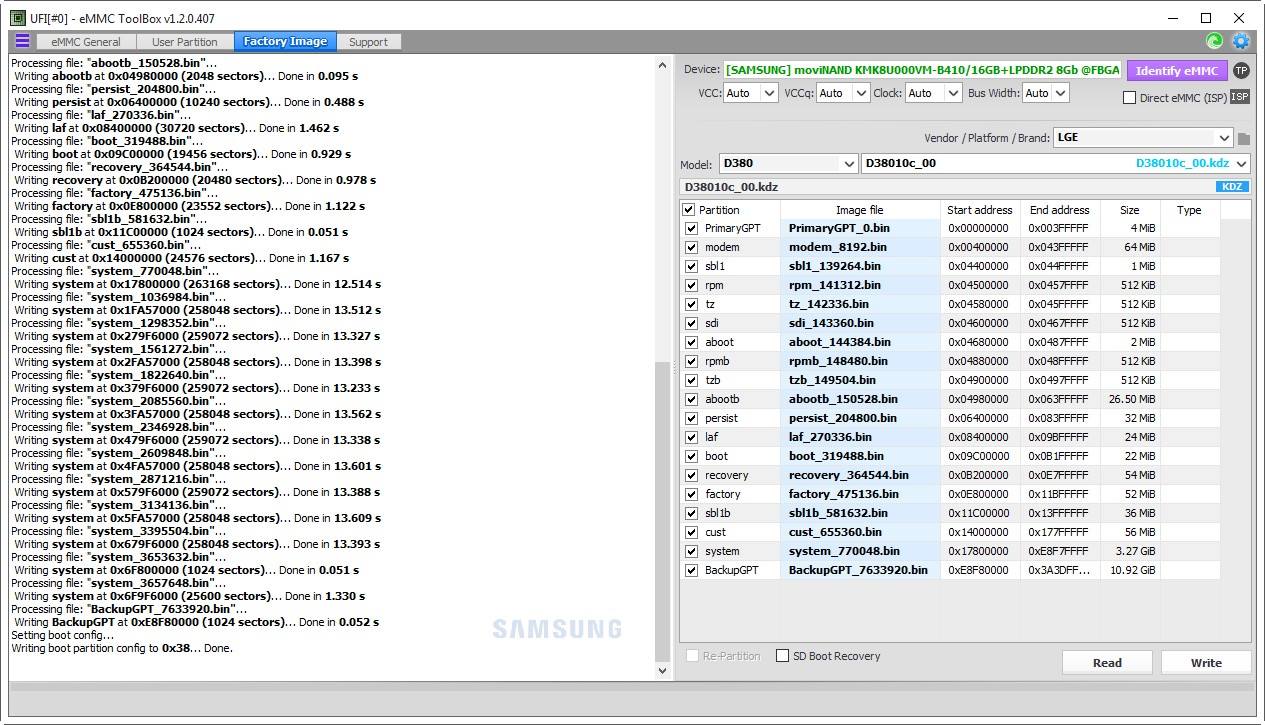
Task: Click the Read button
Action: 1107,662
